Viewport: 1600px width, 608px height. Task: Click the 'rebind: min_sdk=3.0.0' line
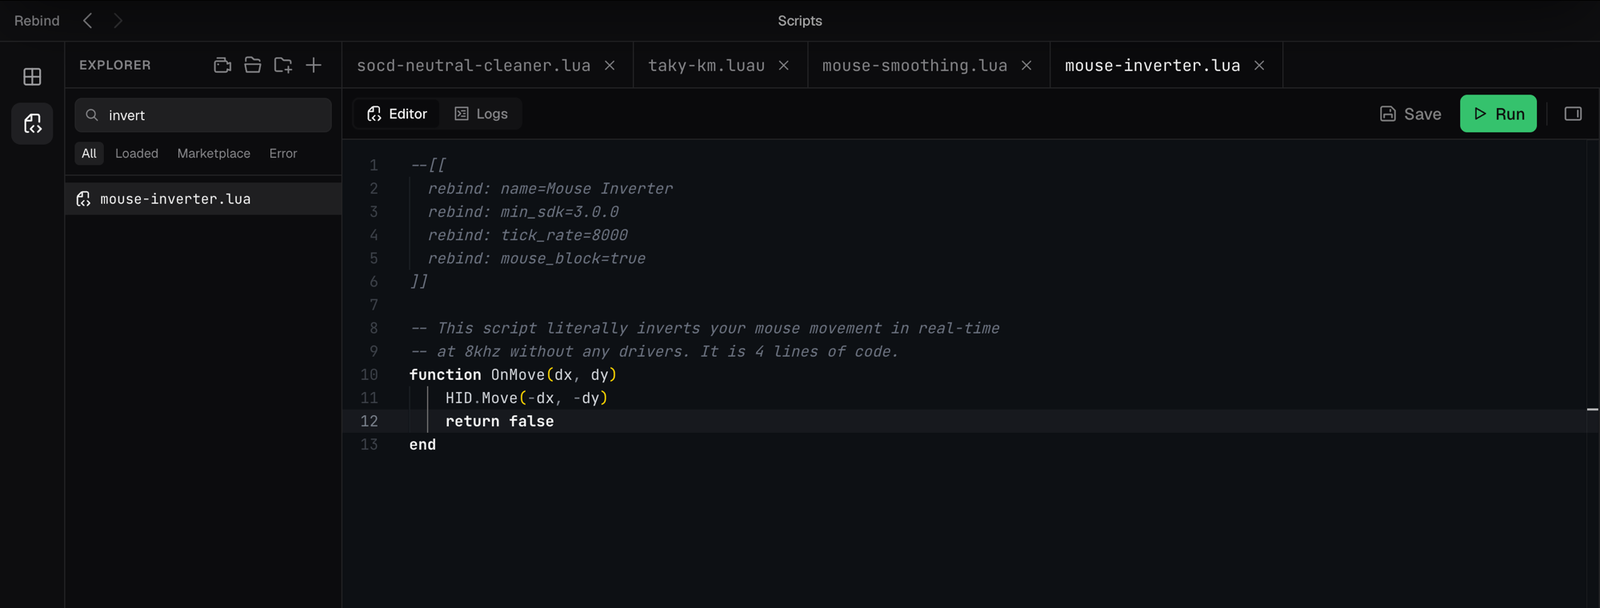[x=523, y=212]
